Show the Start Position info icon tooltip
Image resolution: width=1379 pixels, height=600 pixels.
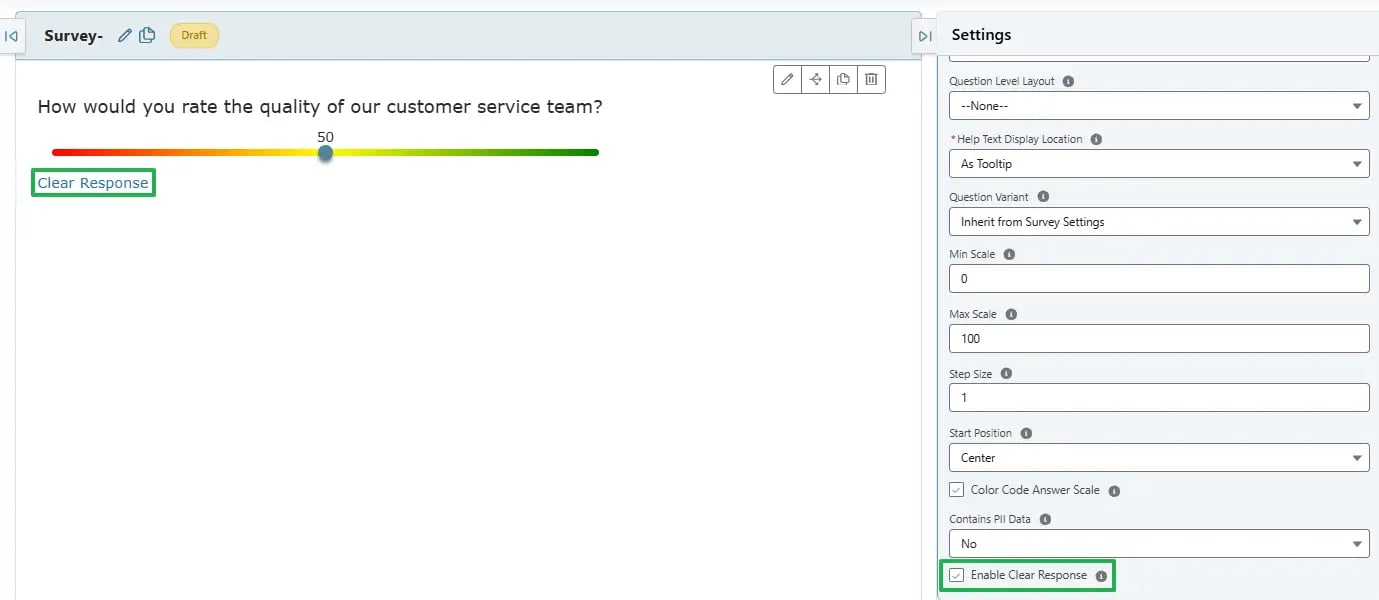point(1026,433)
